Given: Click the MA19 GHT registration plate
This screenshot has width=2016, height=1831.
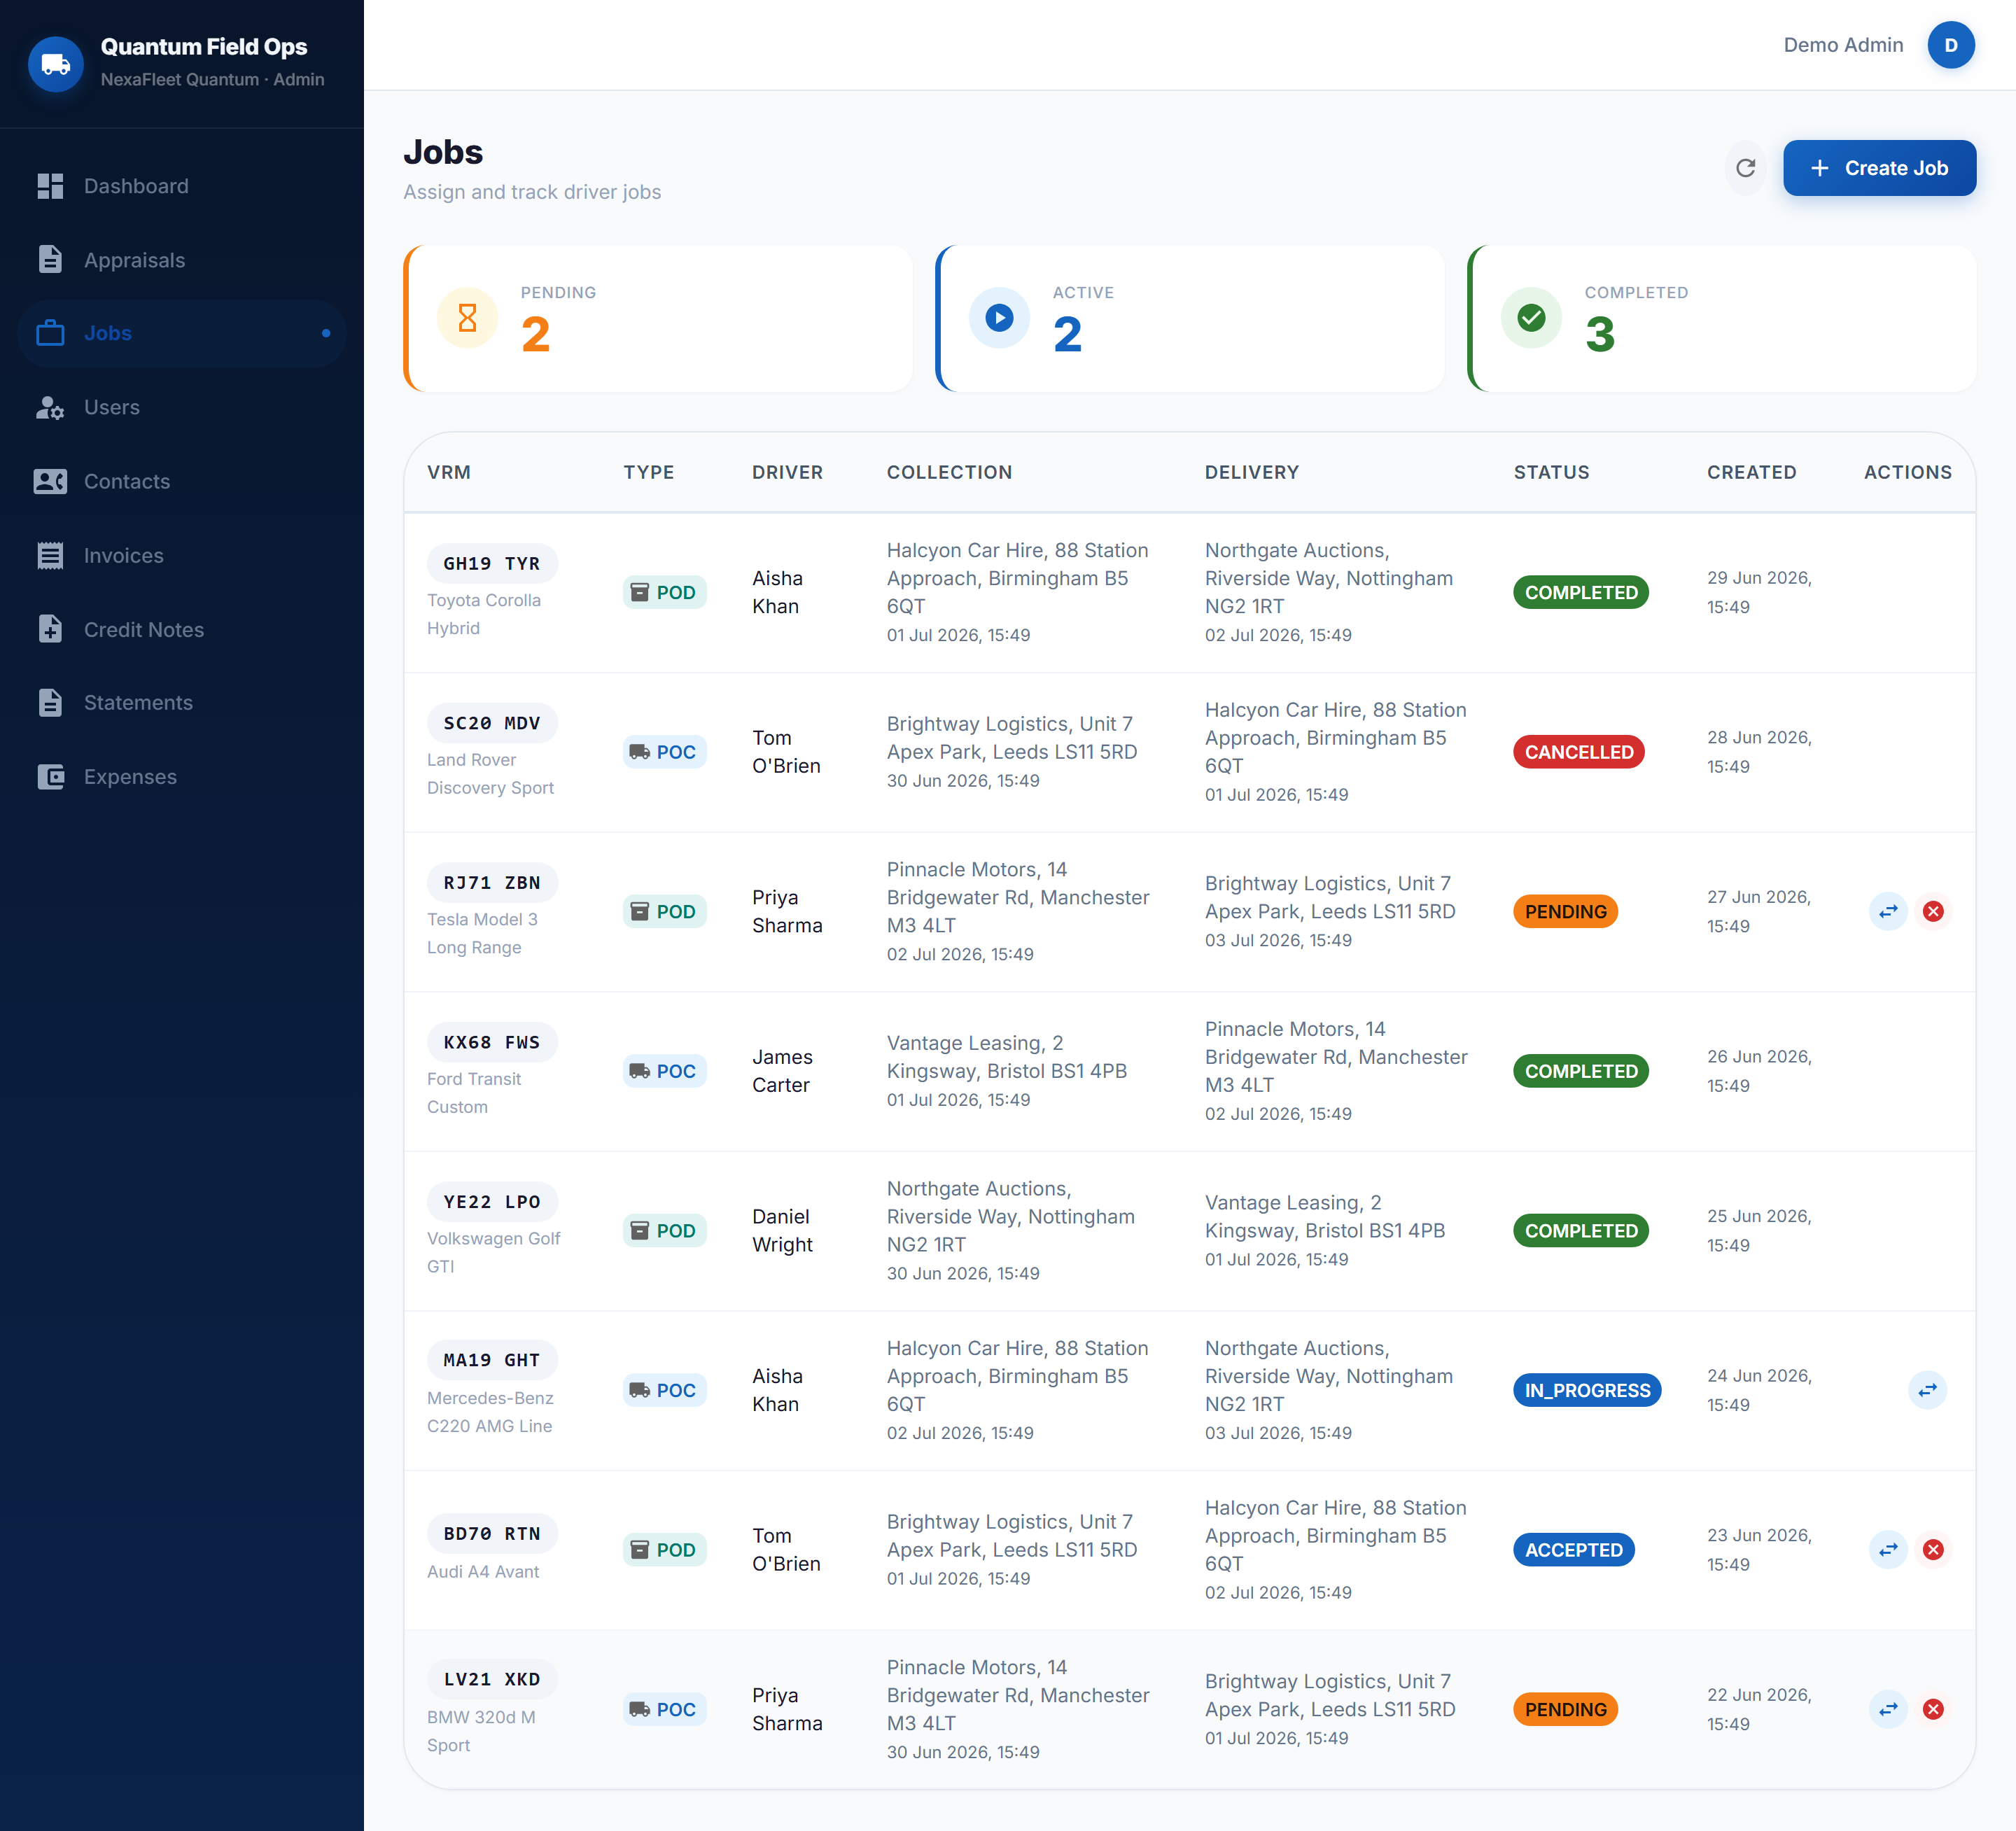Looking at the screenshot, I should tap(492, 1360).
